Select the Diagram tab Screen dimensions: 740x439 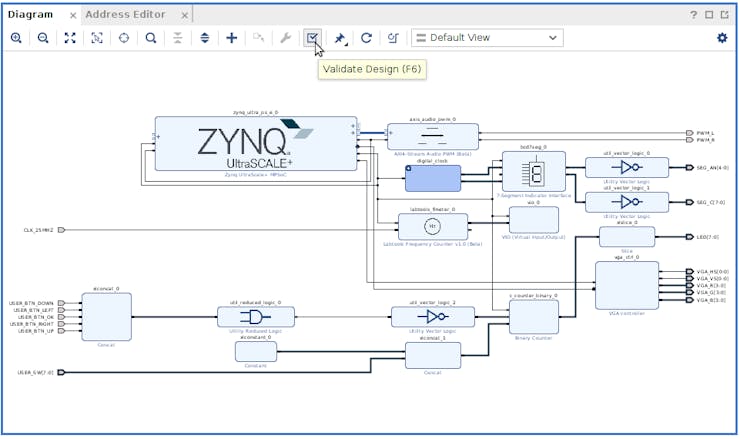pyautogui.click(x=33, y=15)
